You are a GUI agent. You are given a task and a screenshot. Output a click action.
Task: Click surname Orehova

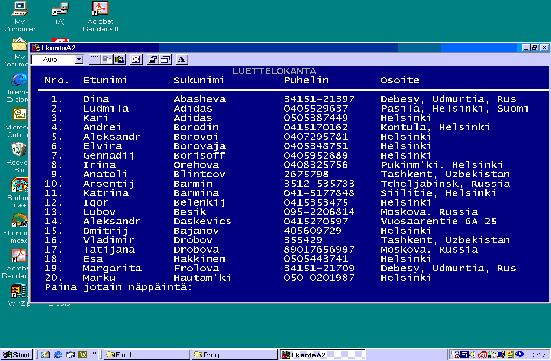(196, 165)
